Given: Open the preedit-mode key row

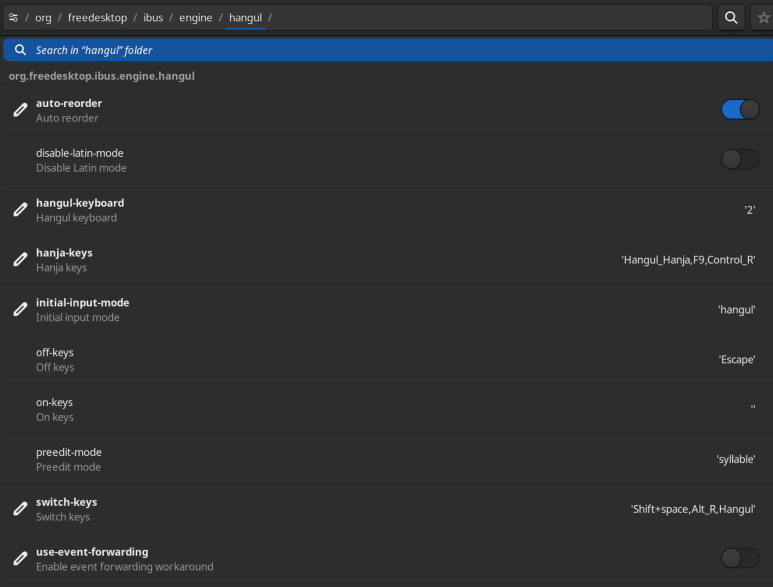Looking at the screenshot, I should click(x=386, y=459).
